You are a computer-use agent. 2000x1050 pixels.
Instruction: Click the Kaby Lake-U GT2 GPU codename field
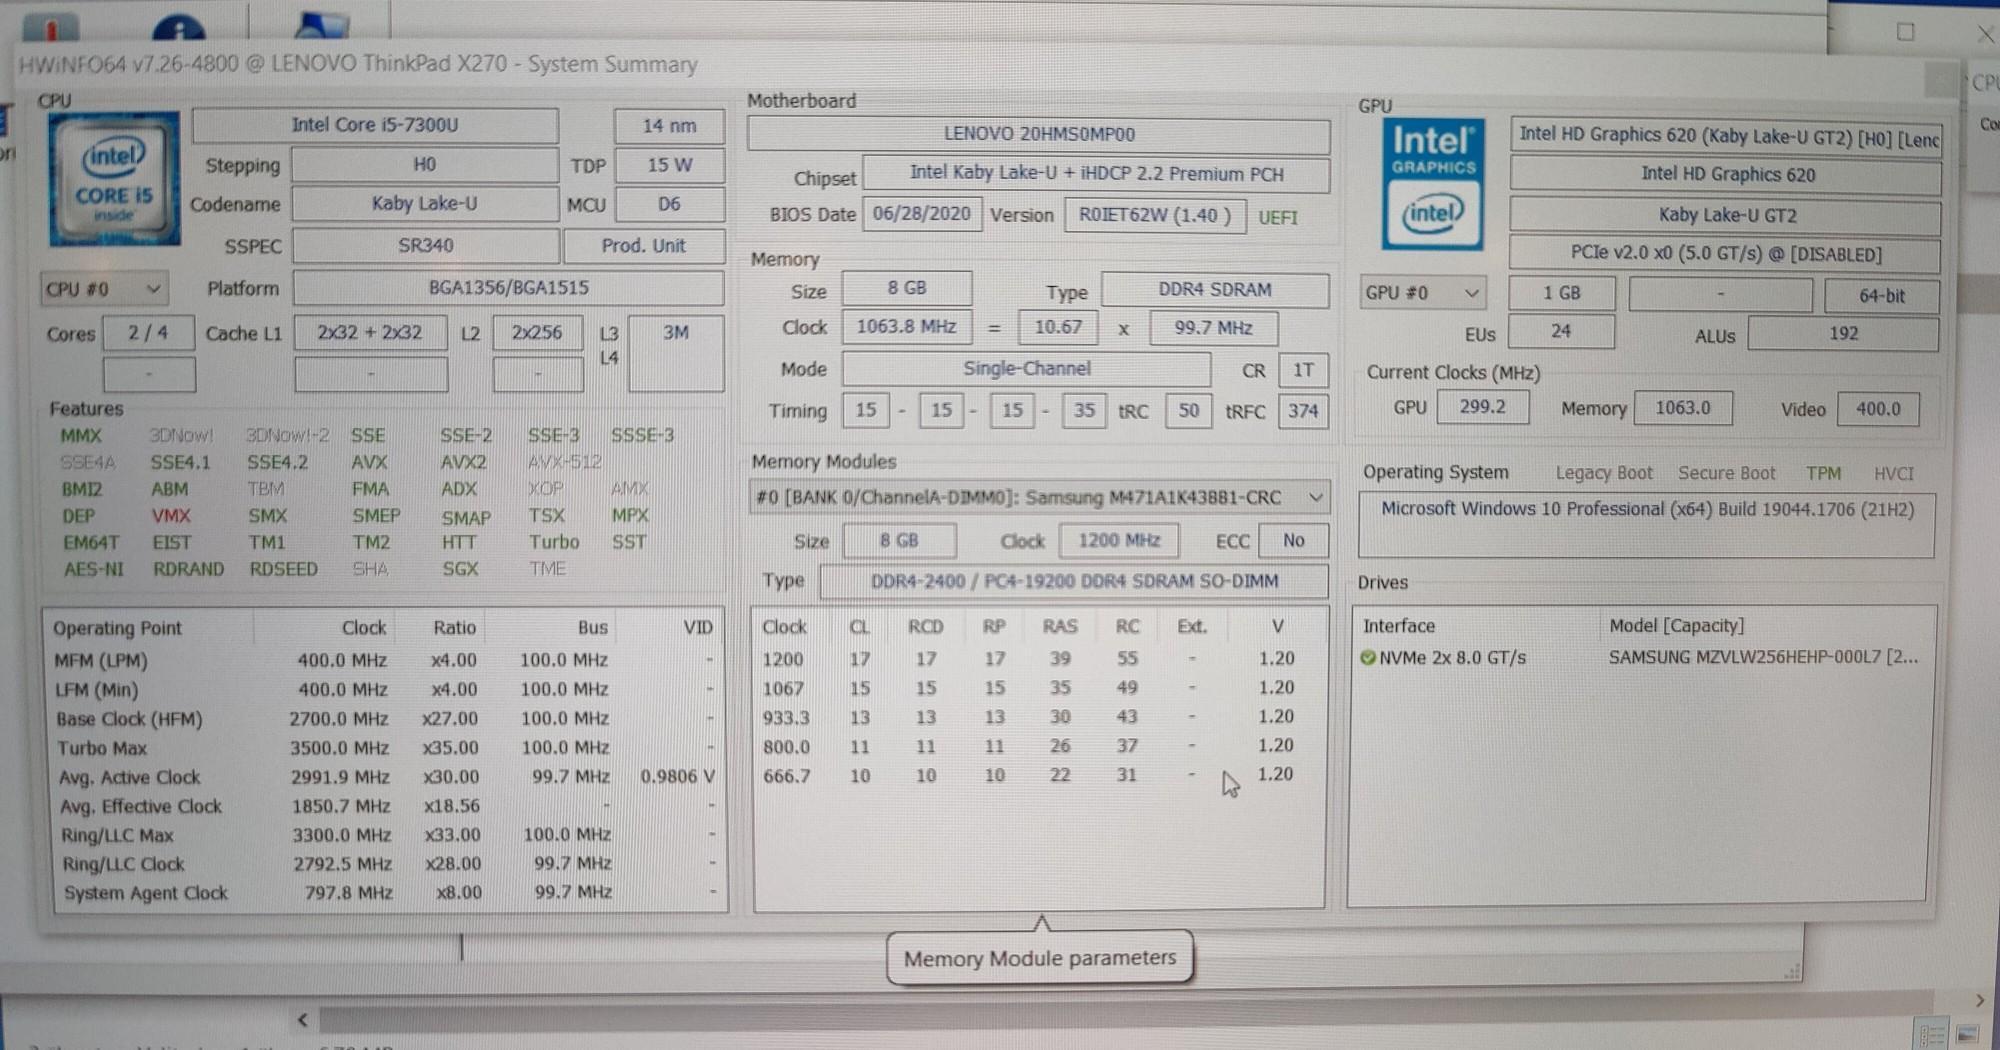point(1727,215)
